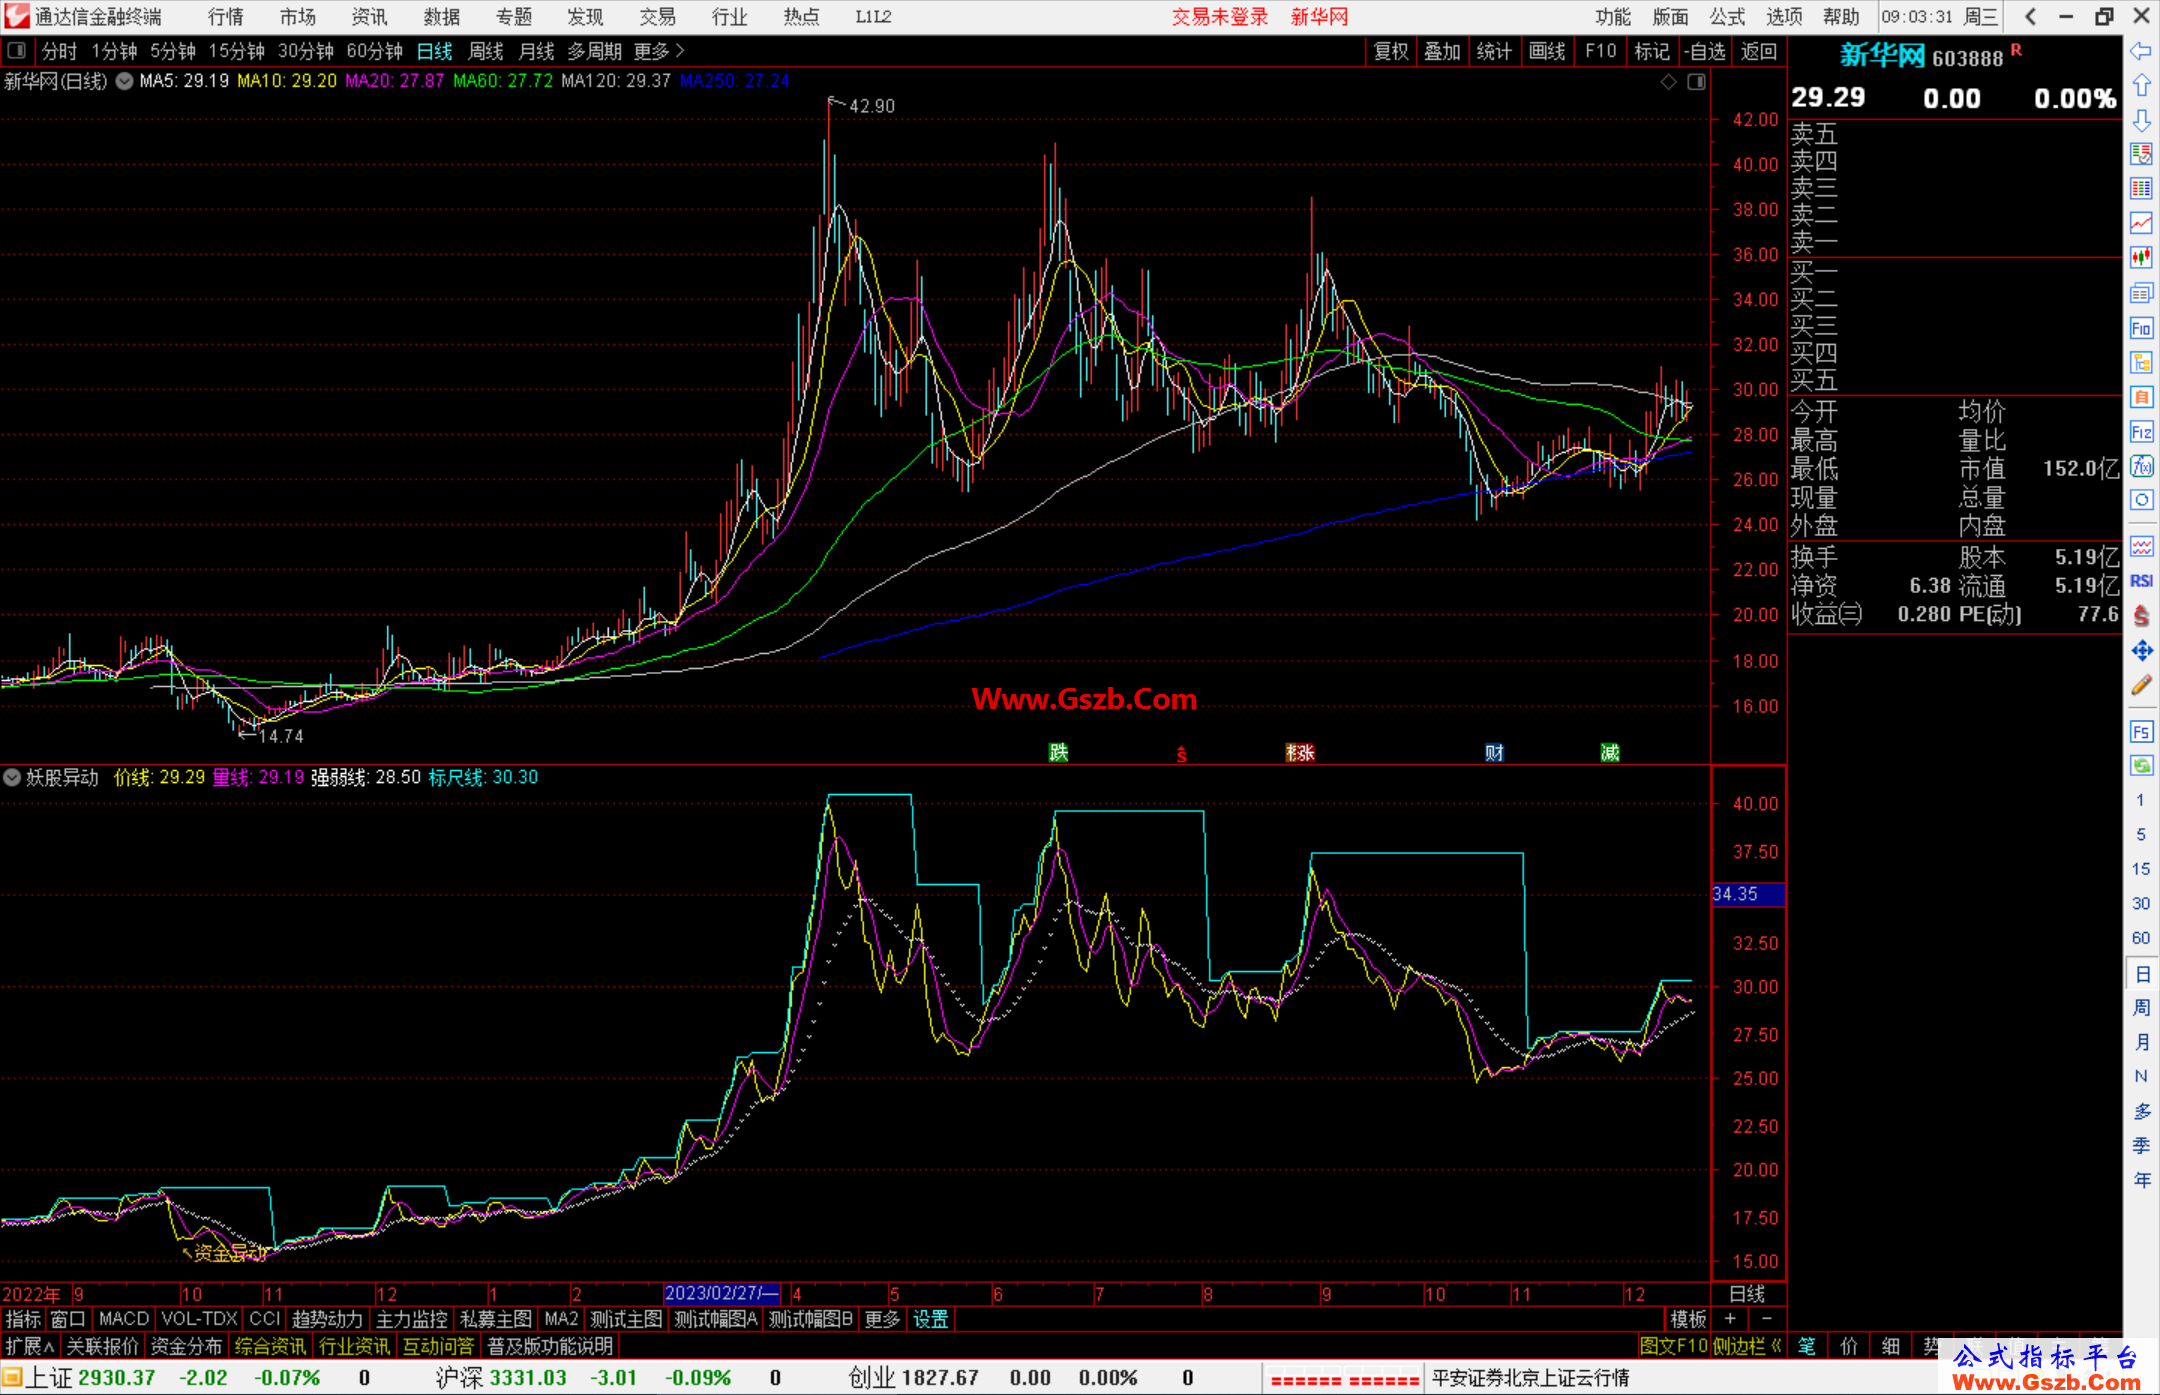Viewport: 2160px width, 1395px height.
Task: Open the 选项 menu
Action: (x=1783, y=16)
